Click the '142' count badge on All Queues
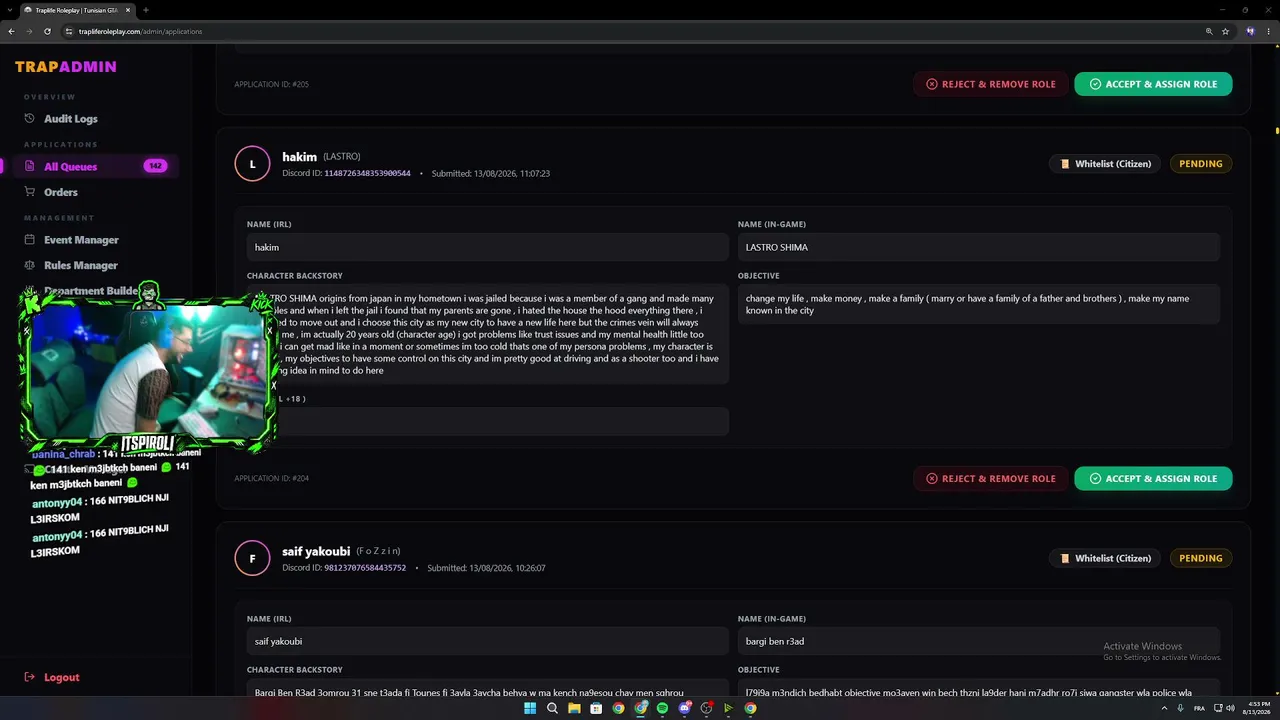 point(155,166)
